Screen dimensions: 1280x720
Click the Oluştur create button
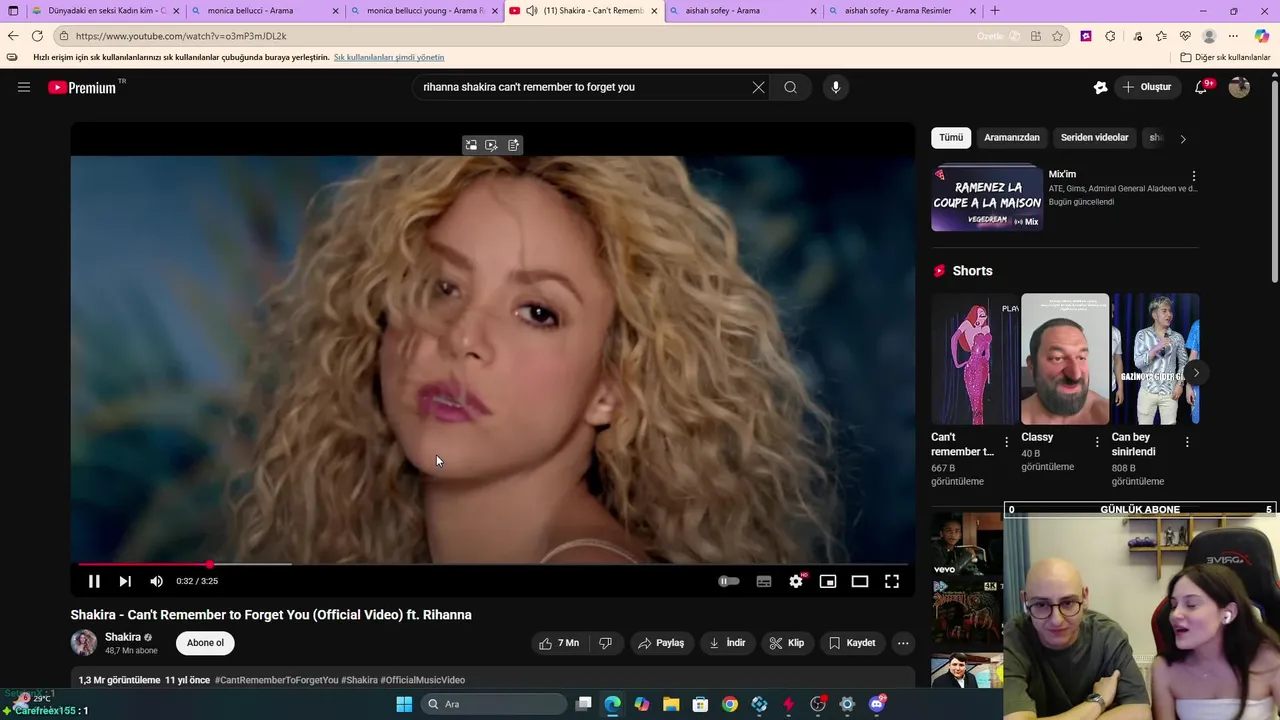(1146, 87)
